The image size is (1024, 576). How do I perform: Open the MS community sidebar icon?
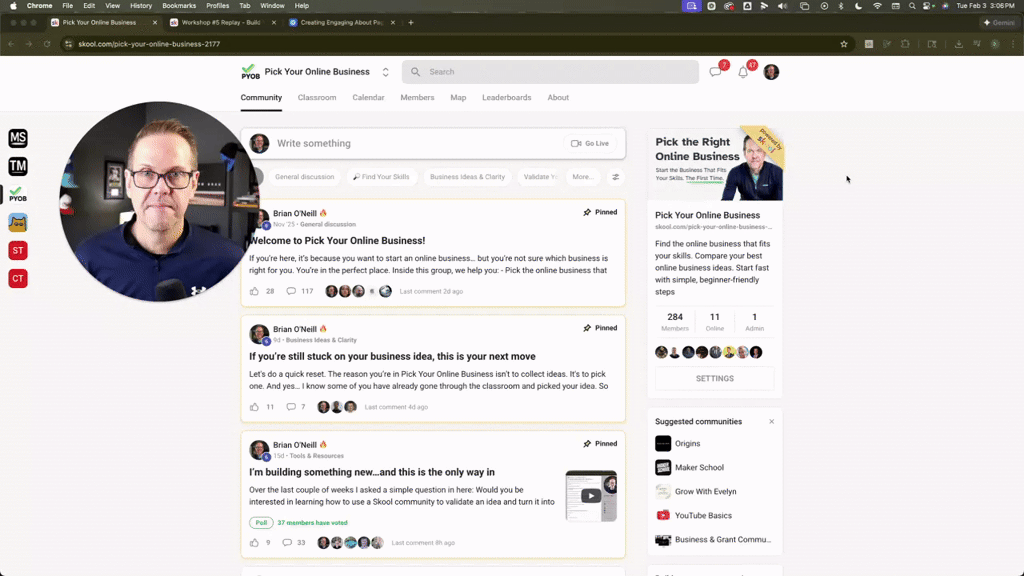click(x=18, y=138)
